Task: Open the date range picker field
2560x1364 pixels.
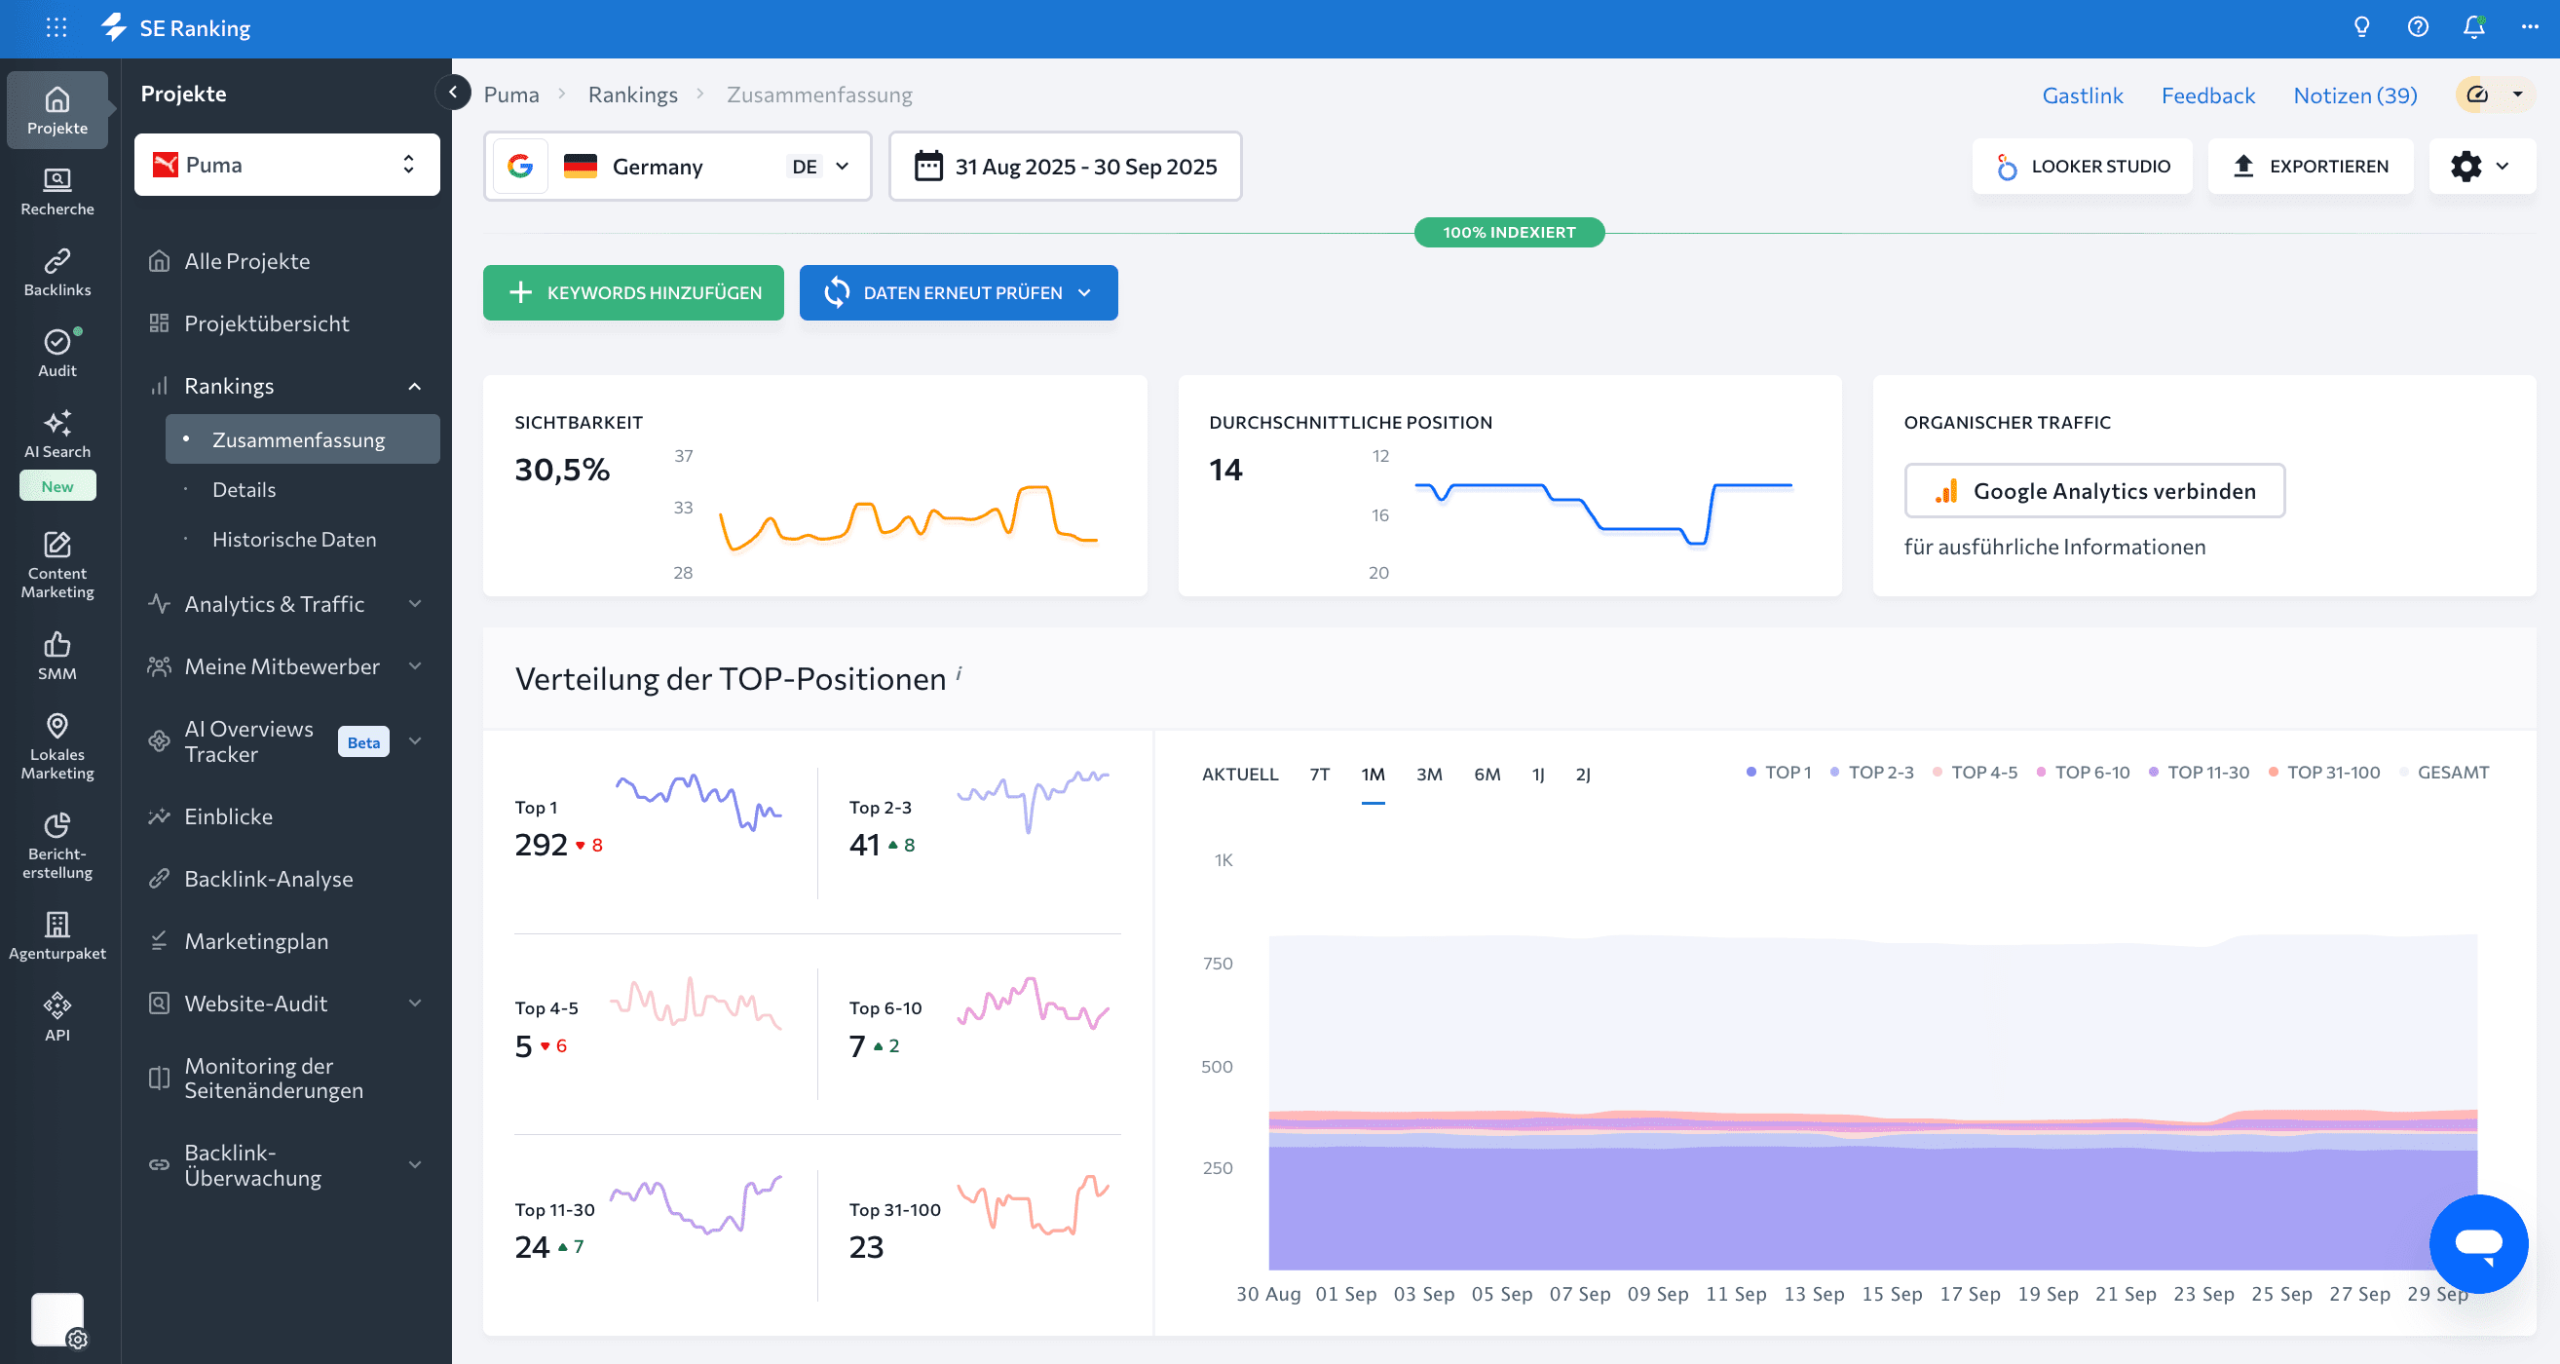Action: (1065, 166)
